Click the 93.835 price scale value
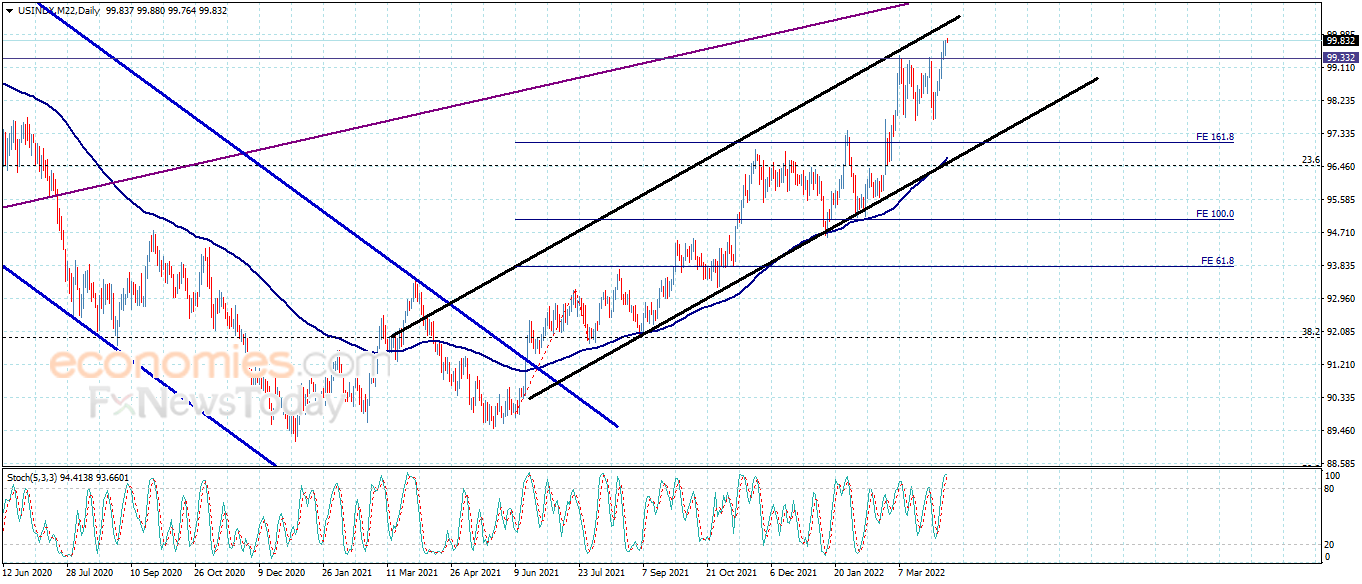 [1341, 266]
